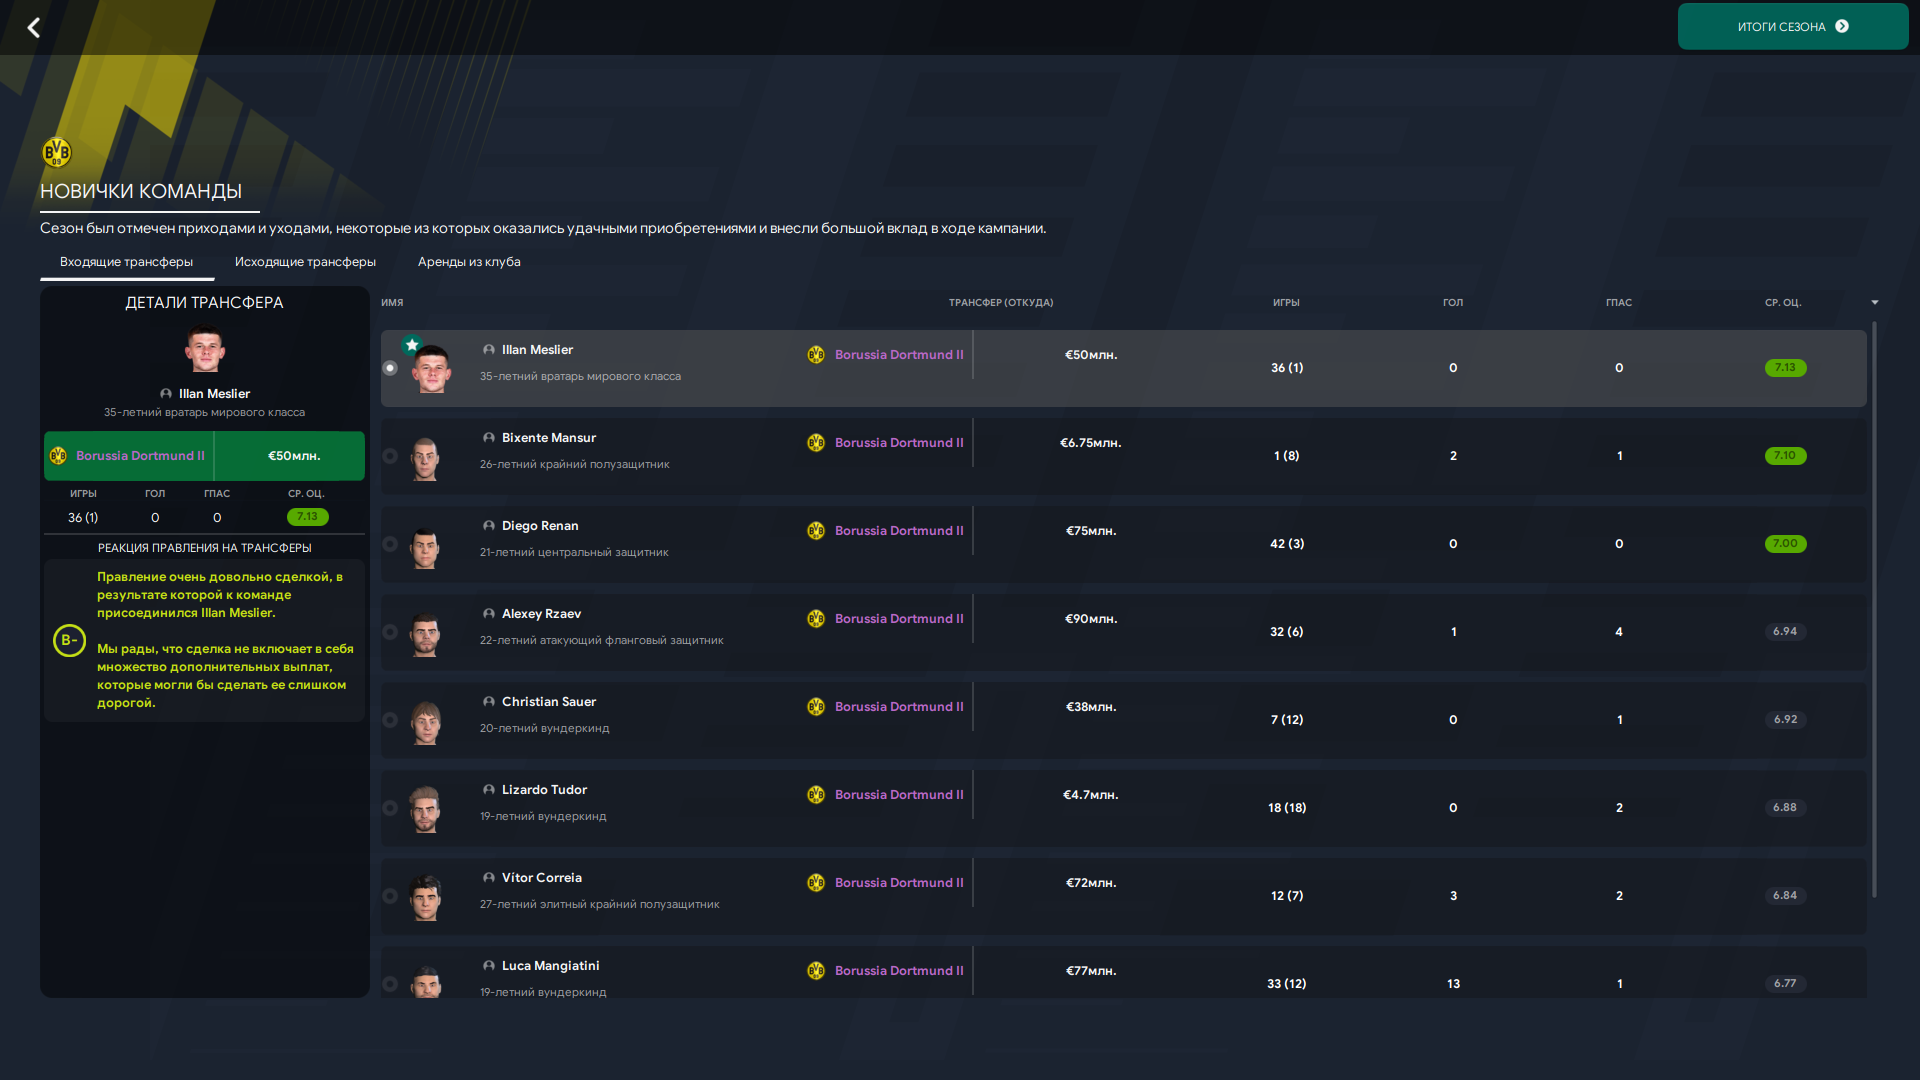Click Illan Meslier portrait in details panel
1920x1080 pixels.
(x=205, y=350)
